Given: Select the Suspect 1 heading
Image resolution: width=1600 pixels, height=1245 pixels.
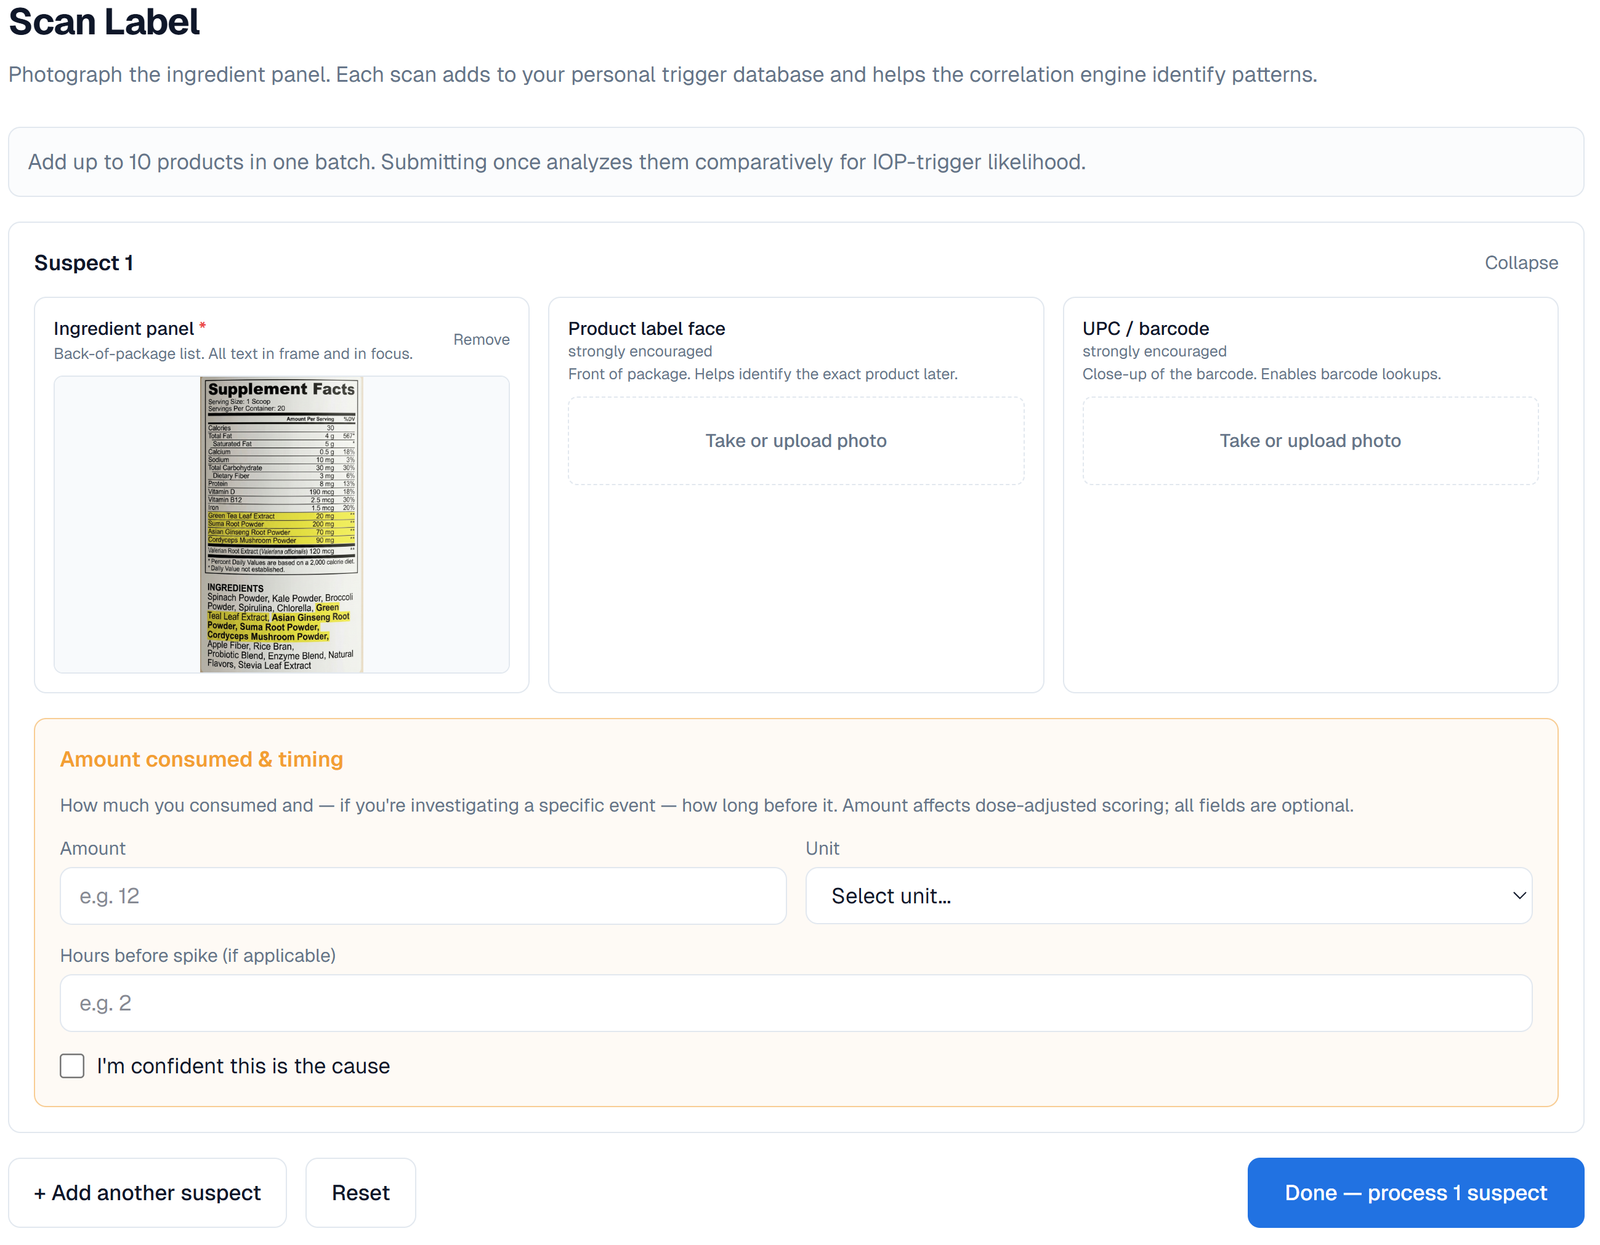Looking at the screenshot, I should coord(84,263).
